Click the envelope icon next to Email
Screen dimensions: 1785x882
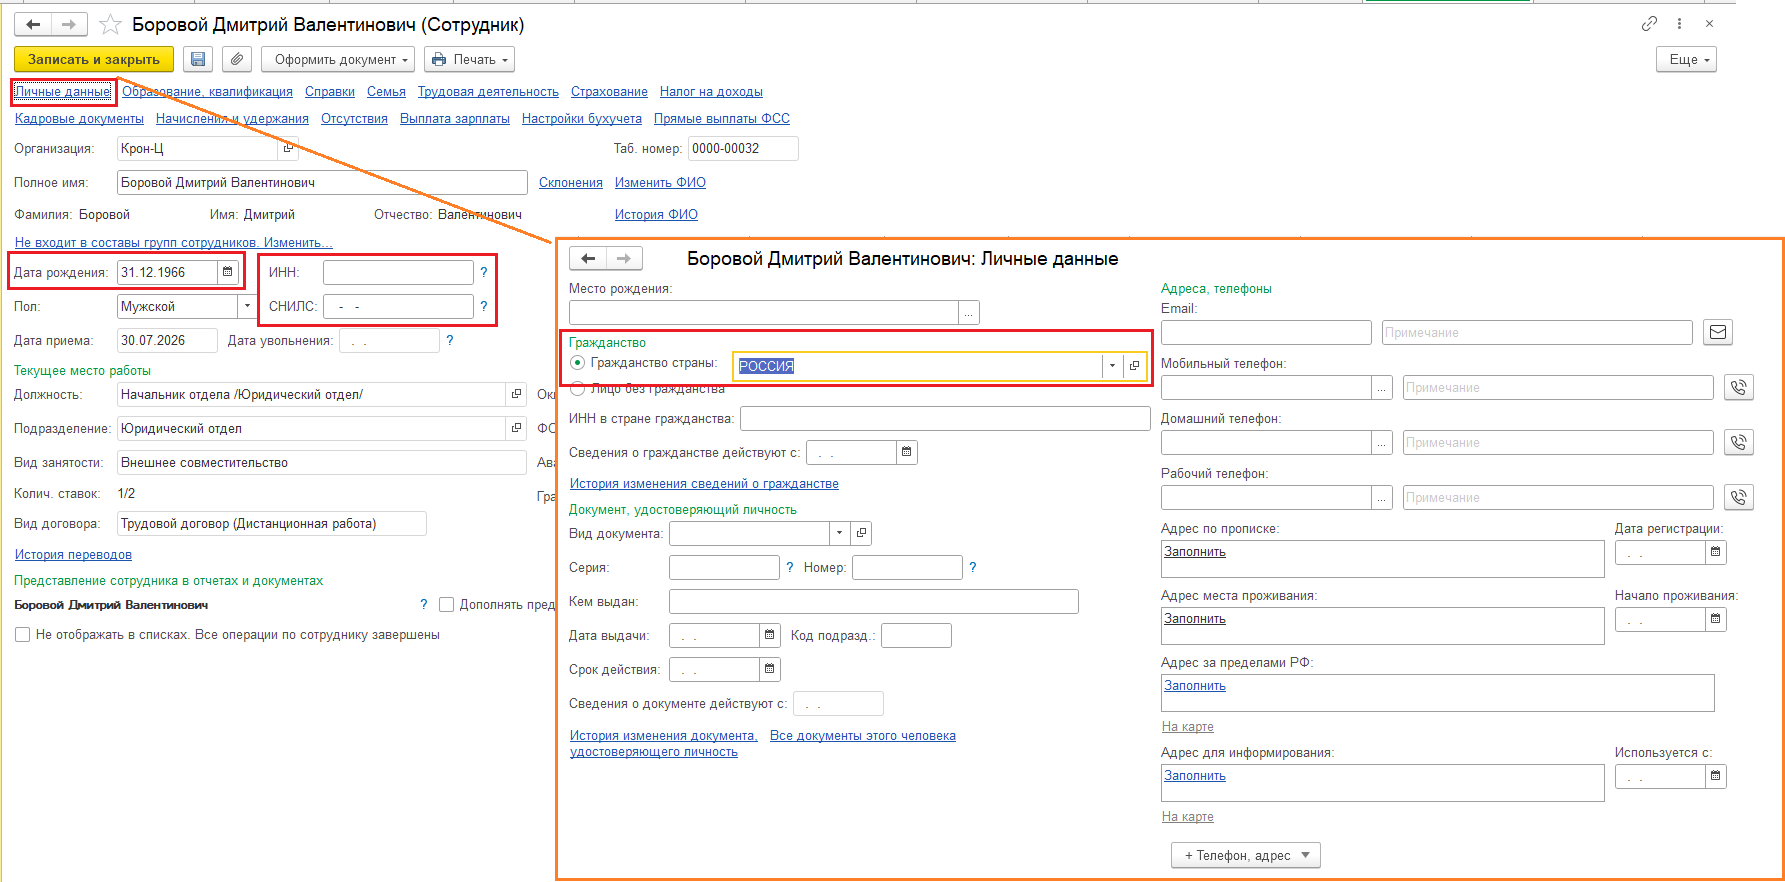(1718, 332)
